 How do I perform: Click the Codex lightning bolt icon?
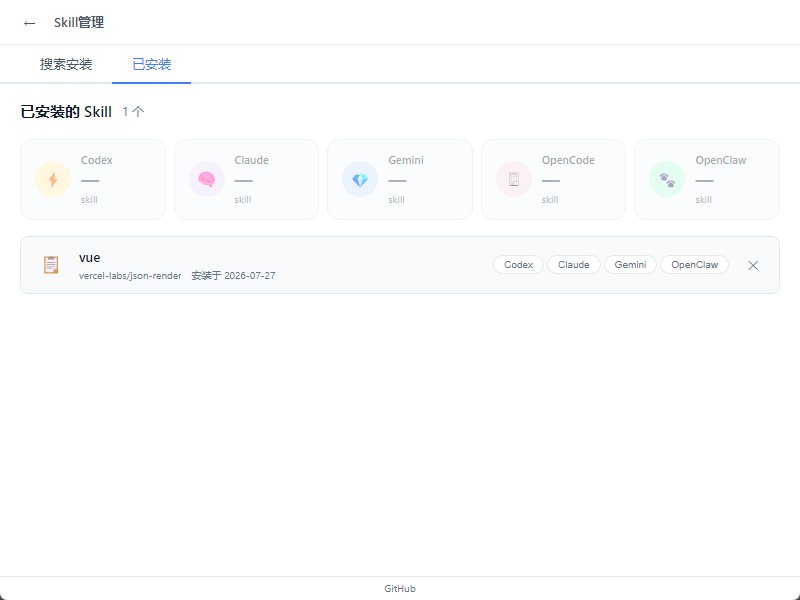53,179
